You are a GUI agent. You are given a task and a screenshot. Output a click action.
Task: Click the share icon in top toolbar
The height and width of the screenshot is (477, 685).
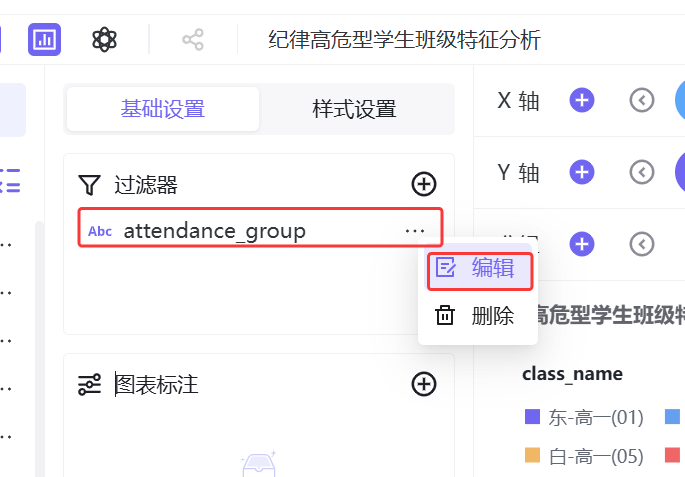pyautogui.click(x=193, y=40)
